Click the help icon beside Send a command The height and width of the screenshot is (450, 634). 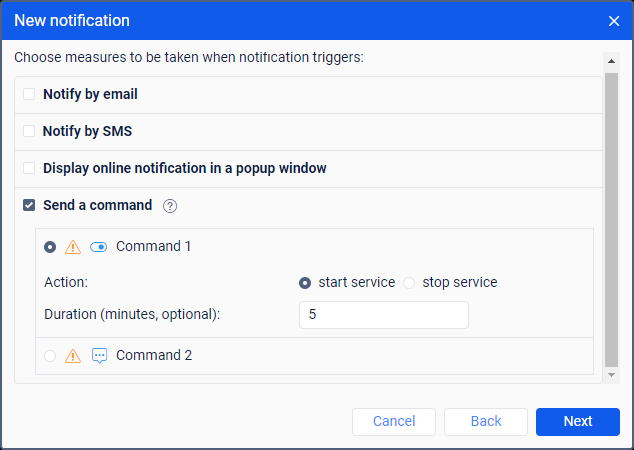pos(170,206)
